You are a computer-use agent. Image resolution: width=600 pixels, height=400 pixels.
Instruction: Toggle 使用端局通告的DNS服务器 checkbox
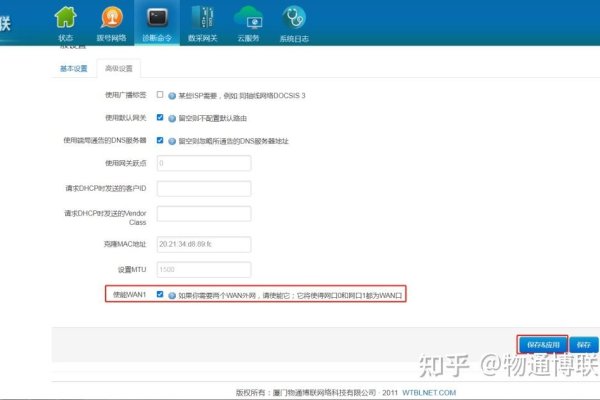coord(160,140)
